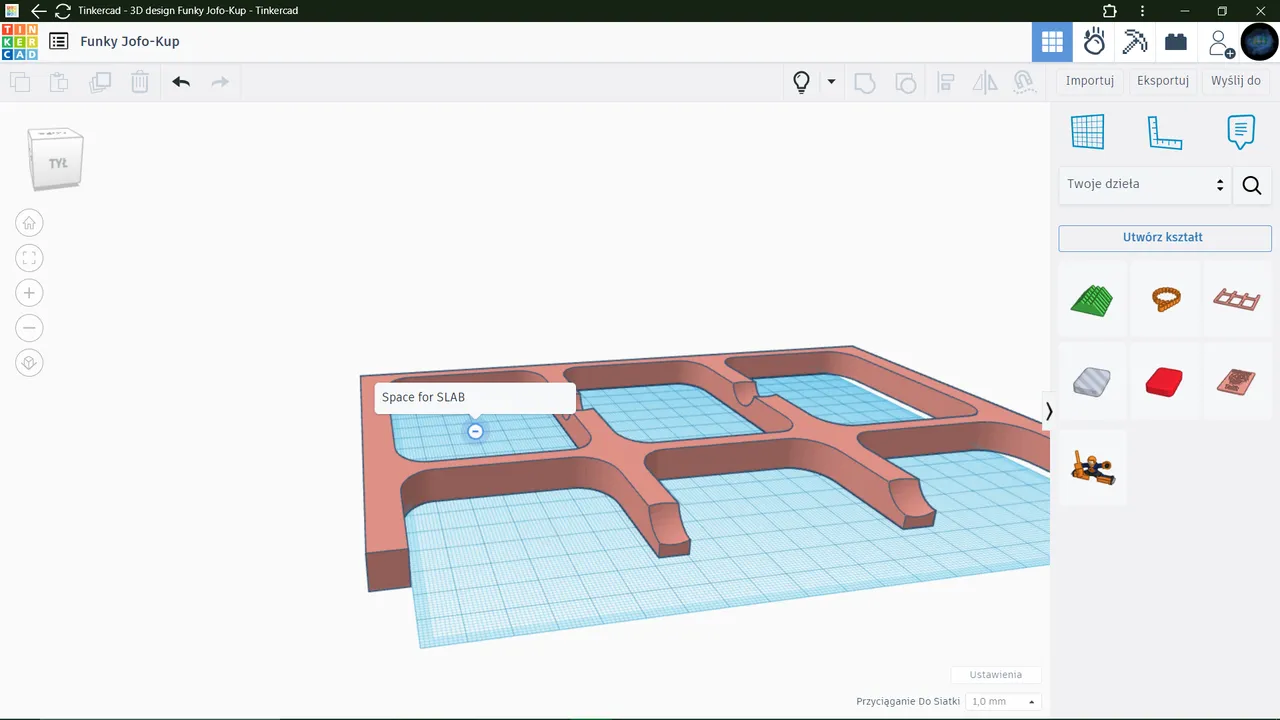Screen dimensions: 1280x720
Task: Open the Eksportuj menu
Action: click(1162, 81)
